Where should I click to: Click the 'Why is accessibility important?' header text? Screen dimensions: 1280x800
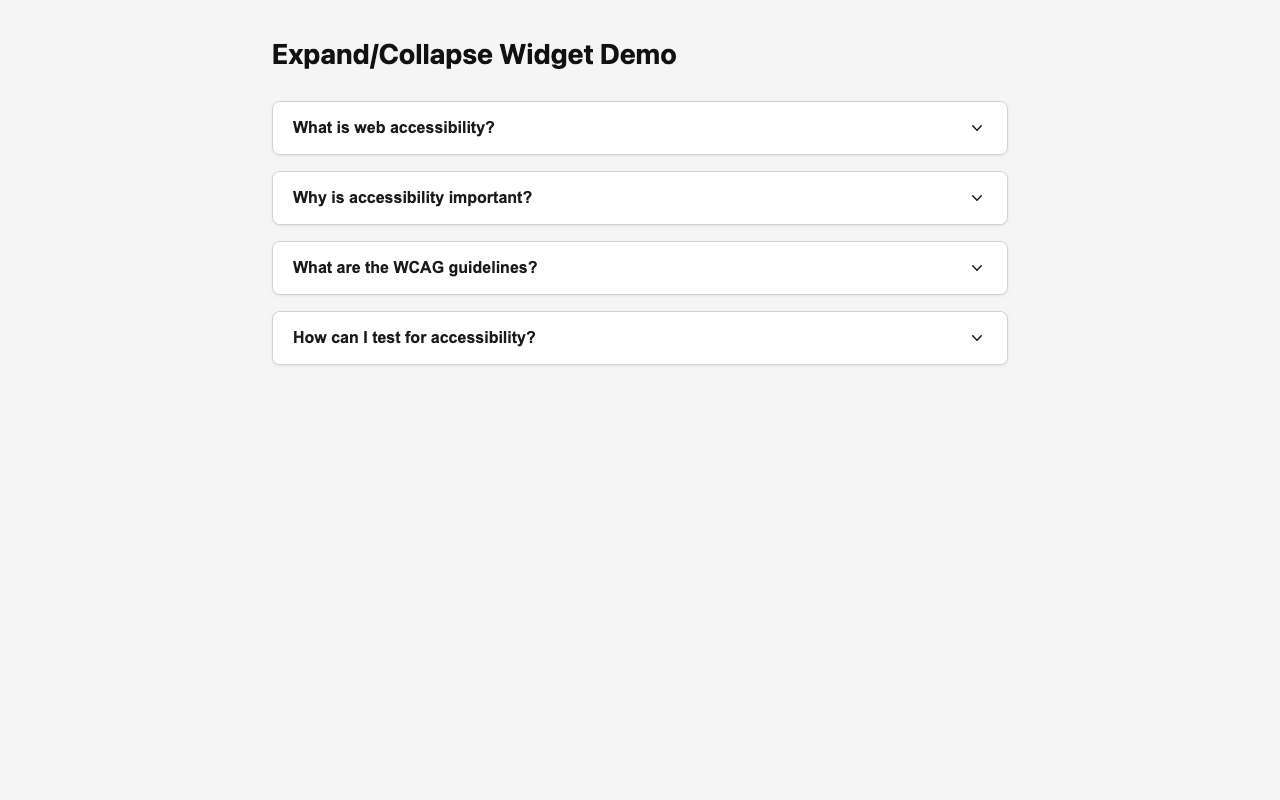pos(412,197)
